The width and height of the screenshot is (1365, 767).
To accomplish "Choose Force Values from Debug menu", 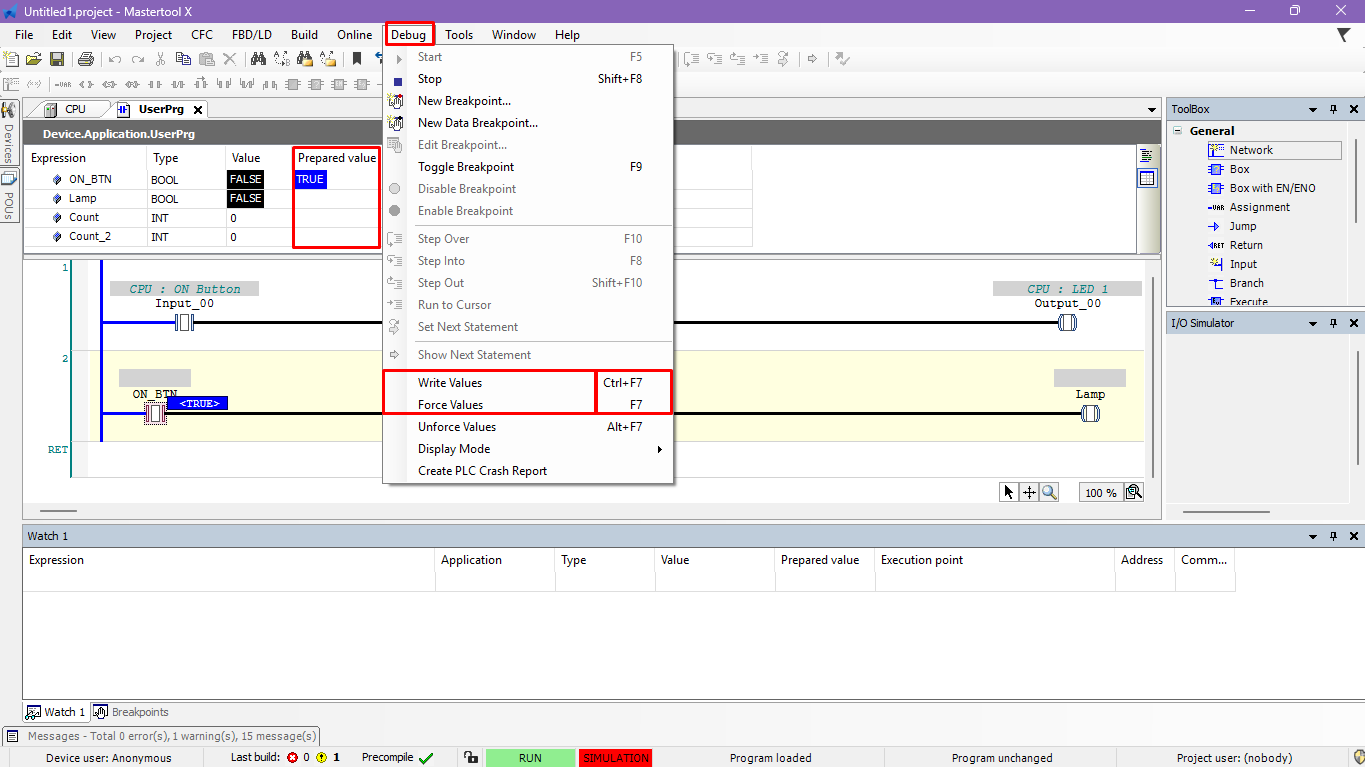I will click(450, 405).
